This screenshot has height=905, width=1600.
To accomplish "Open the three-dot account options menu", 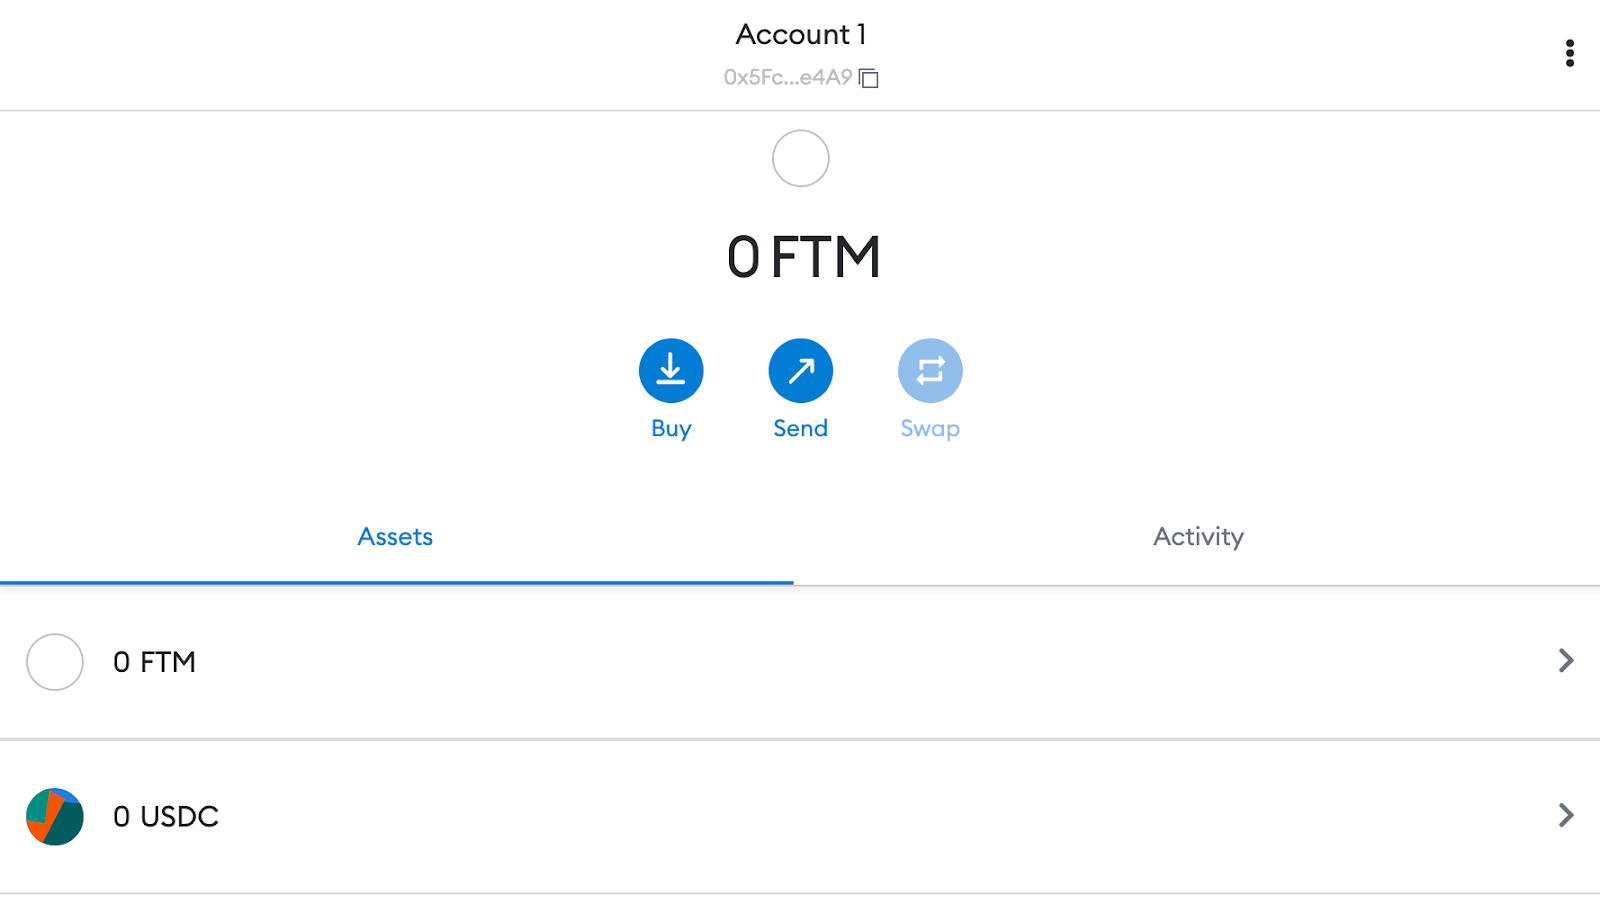I will click(x=1569, y=53).
